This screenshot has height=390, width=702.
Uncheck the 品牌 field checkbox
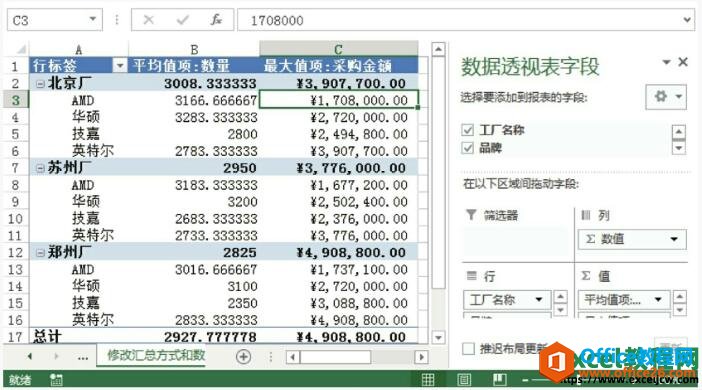pyautogui.click(x=467, y=148)
